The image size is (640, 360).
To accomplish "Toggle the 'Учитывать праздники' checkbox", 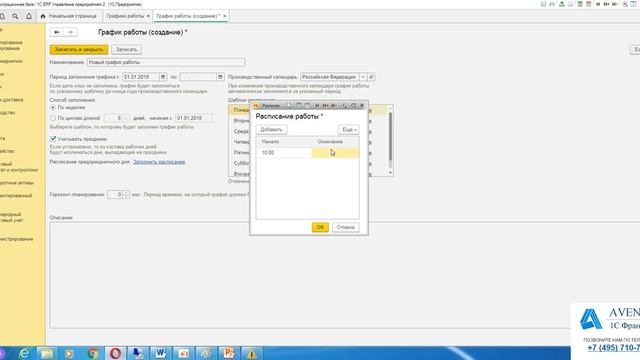I will coord(53,139).
